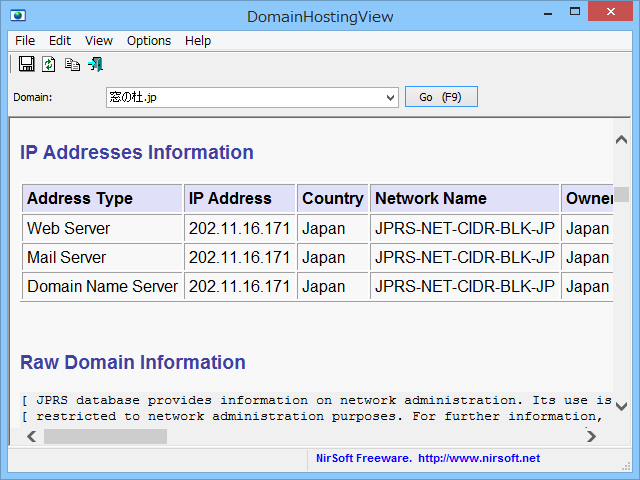
Task: Click the horizontal scrollbar right arrow
Action: 591,437
